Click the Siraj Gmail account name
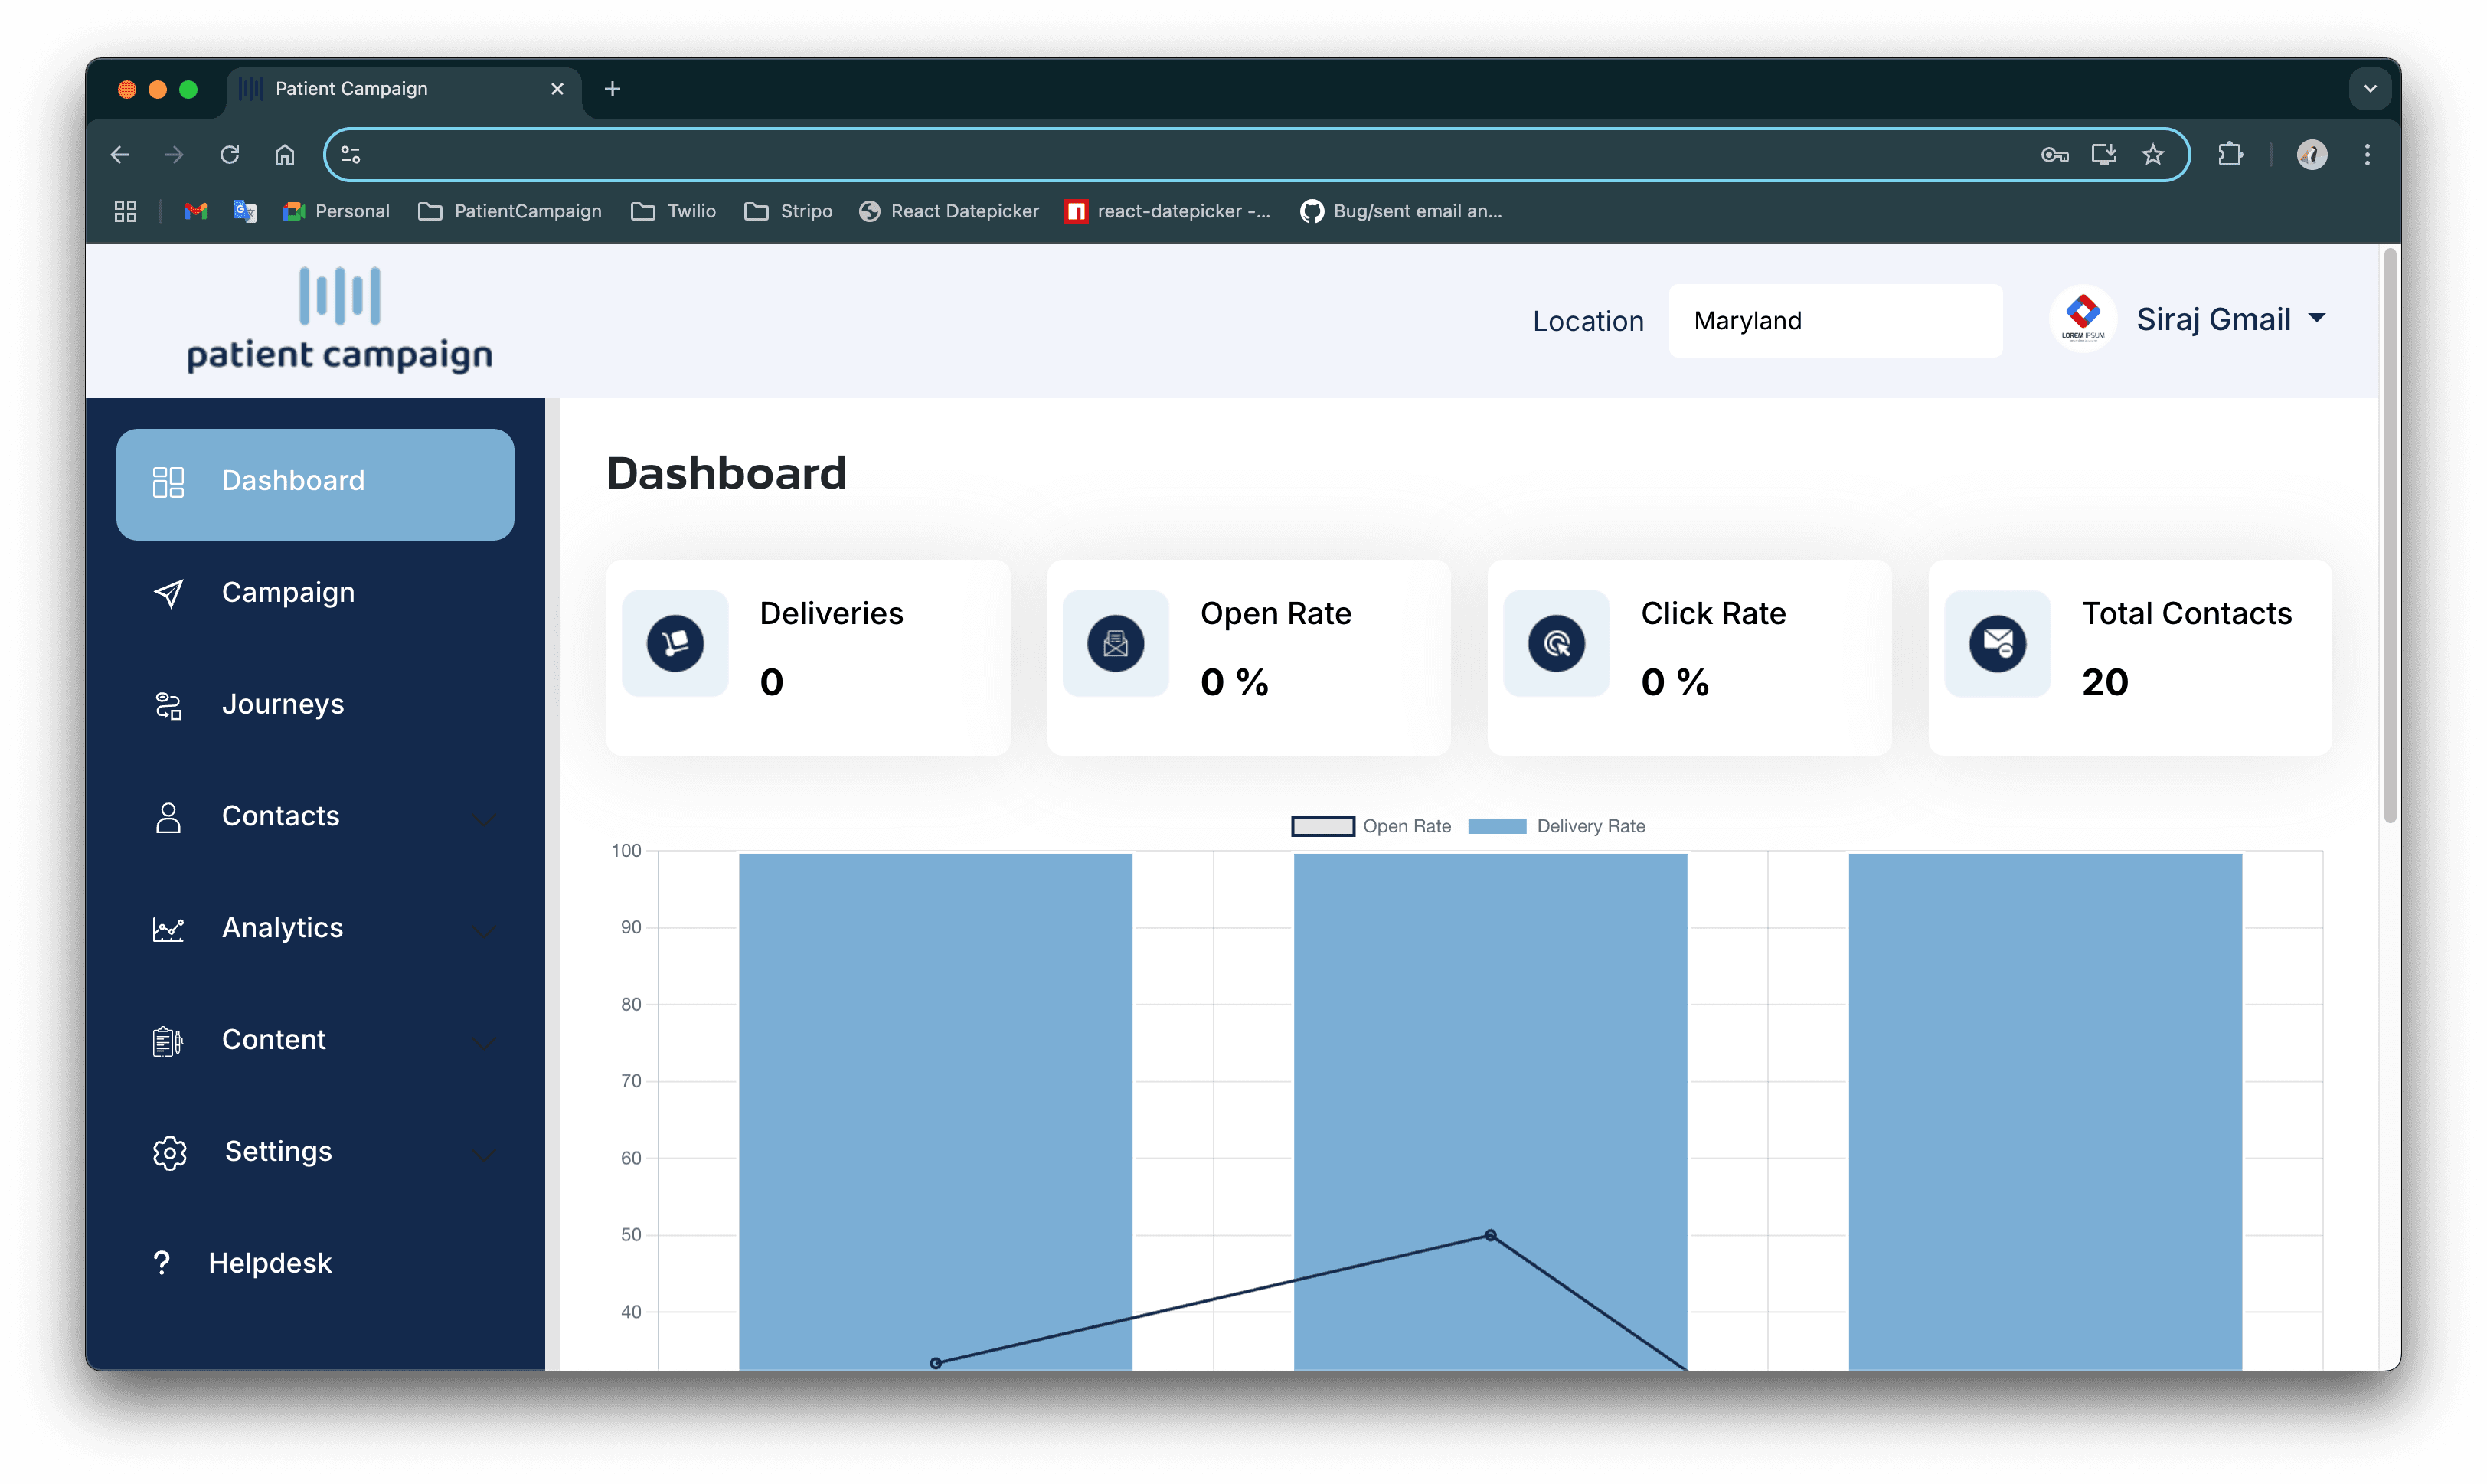Screen dimensions: 2487x1484 (2213, 319)
